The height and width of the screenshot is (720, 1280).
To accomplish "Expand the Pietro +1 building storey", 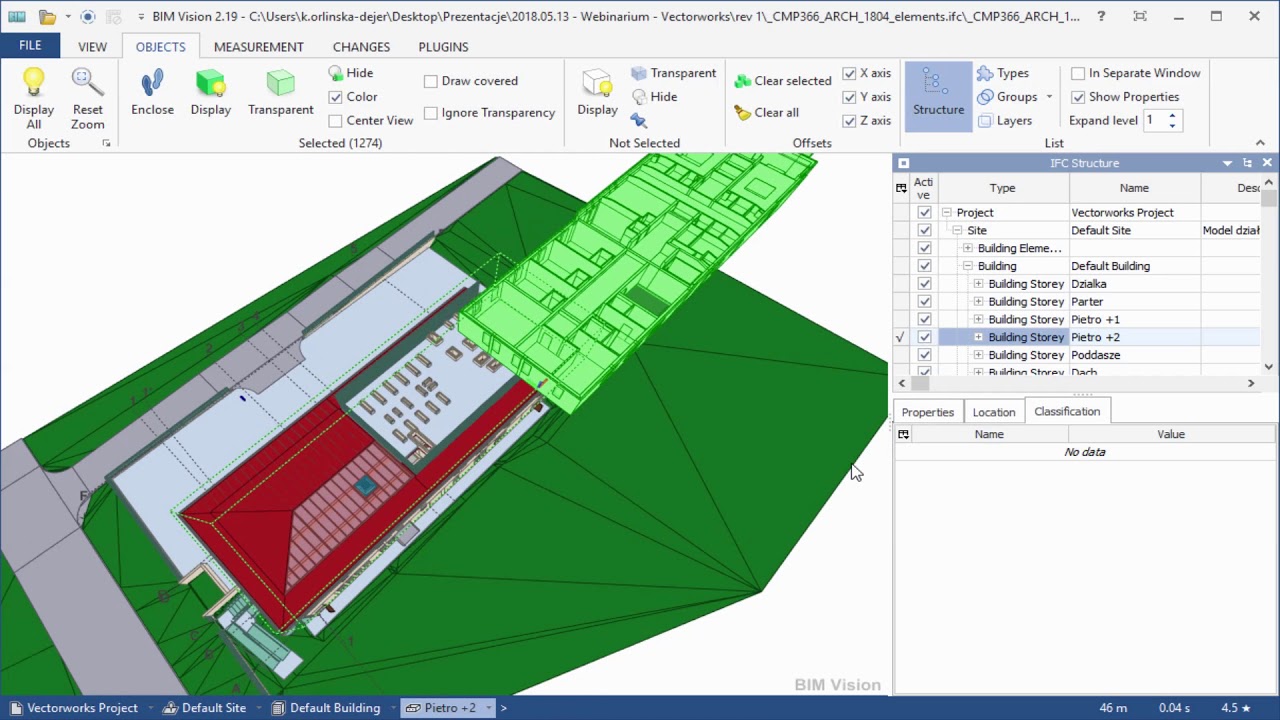I will click(x=979, y=320).
